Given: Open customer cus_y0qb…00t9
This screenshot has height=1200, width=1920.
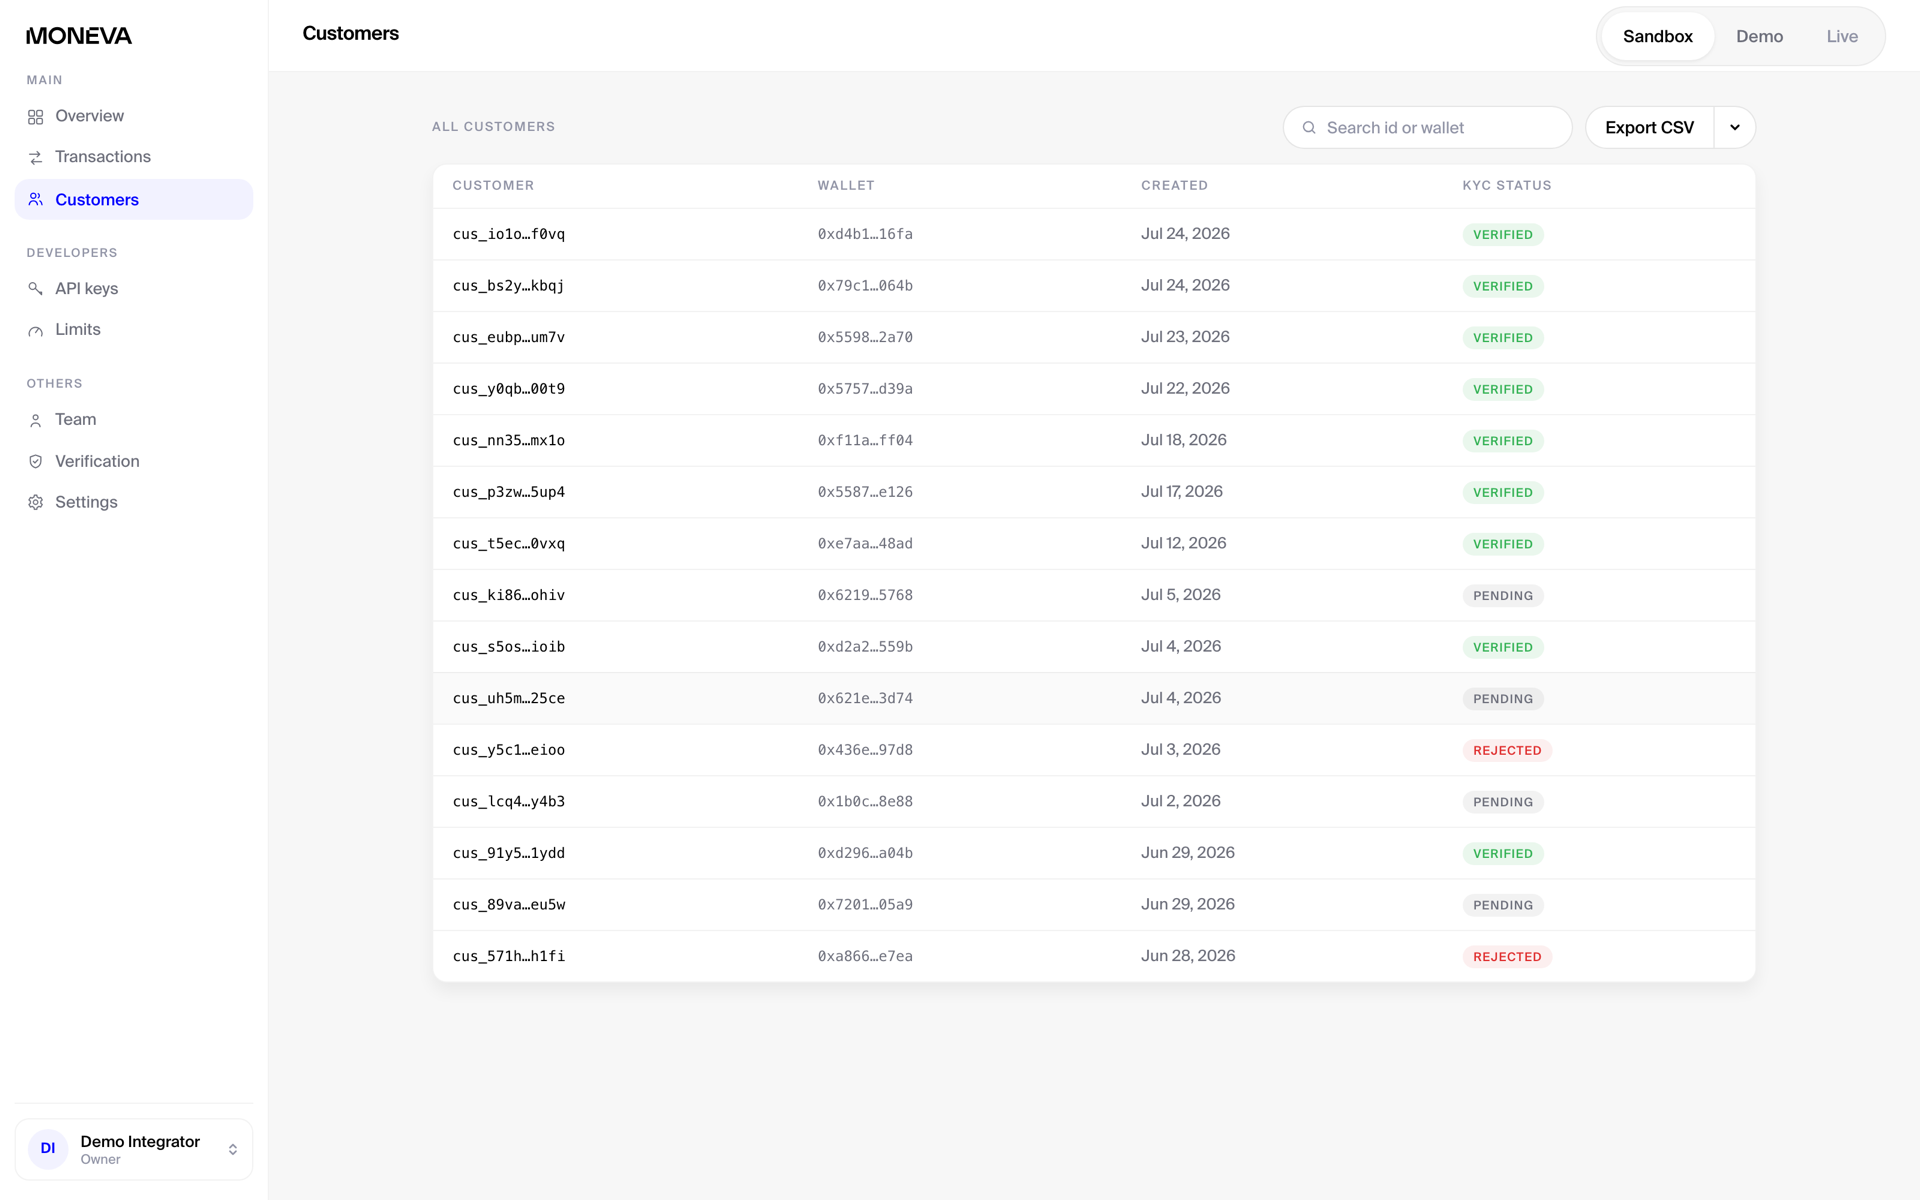Looking at the screenshot, I should [x=1094, y=389].
